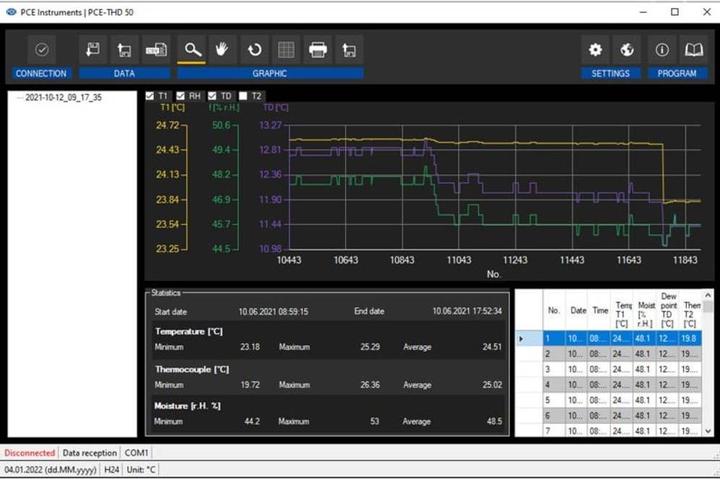Click the up arrow of table scrollbar

coord(708,295)
